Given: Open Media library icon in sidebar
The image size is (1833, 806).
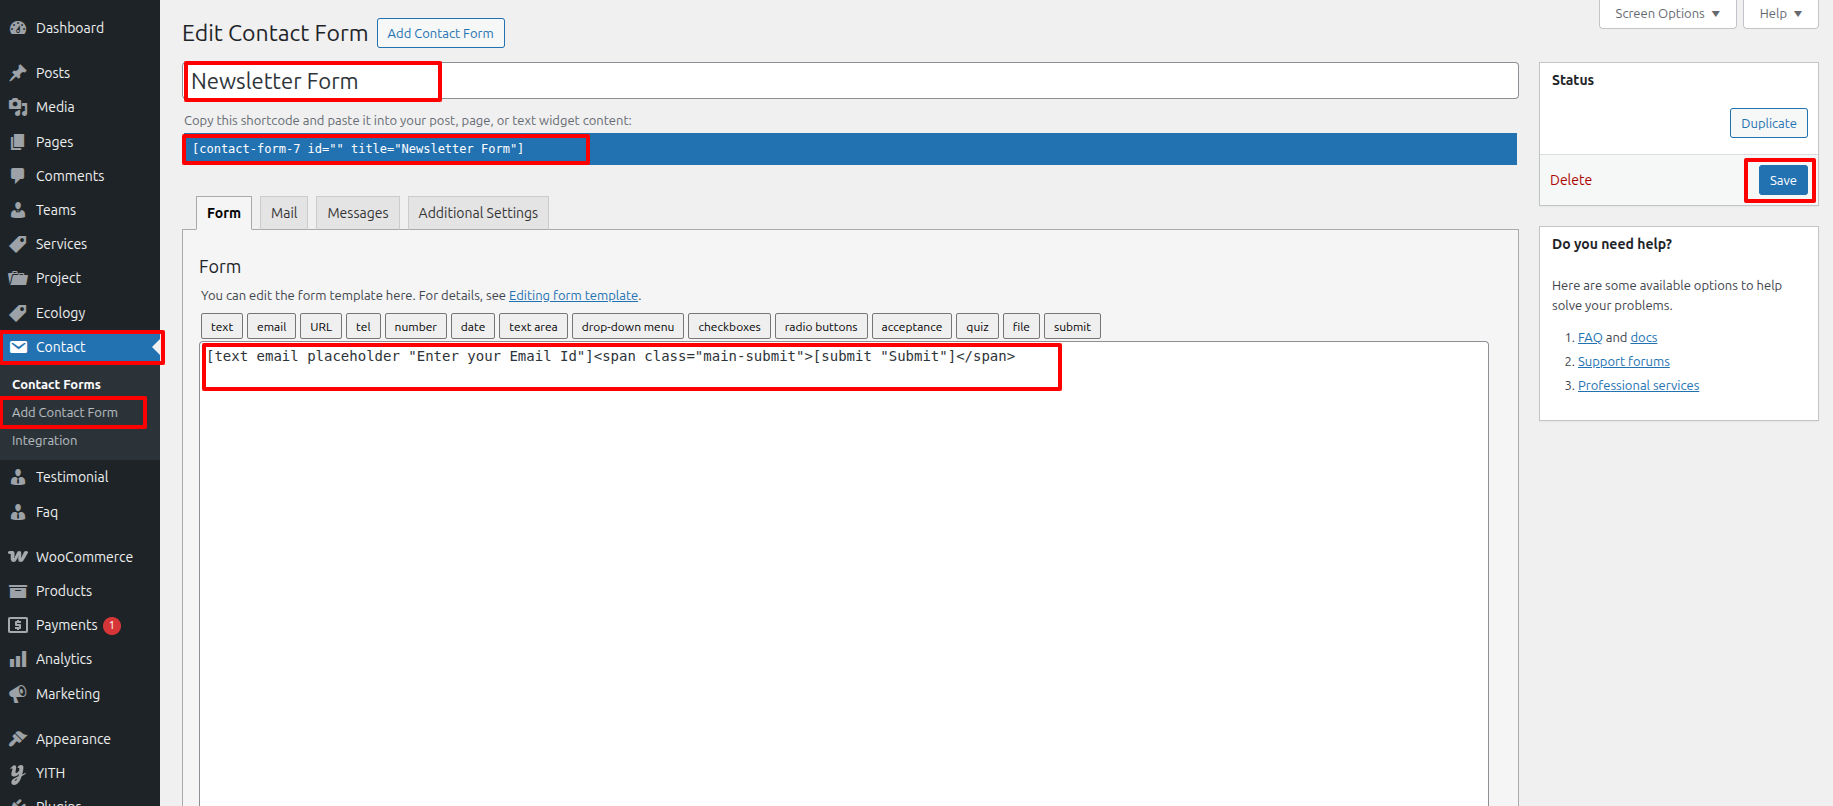Looking at the screenshot, I should (x=18, y=107).
